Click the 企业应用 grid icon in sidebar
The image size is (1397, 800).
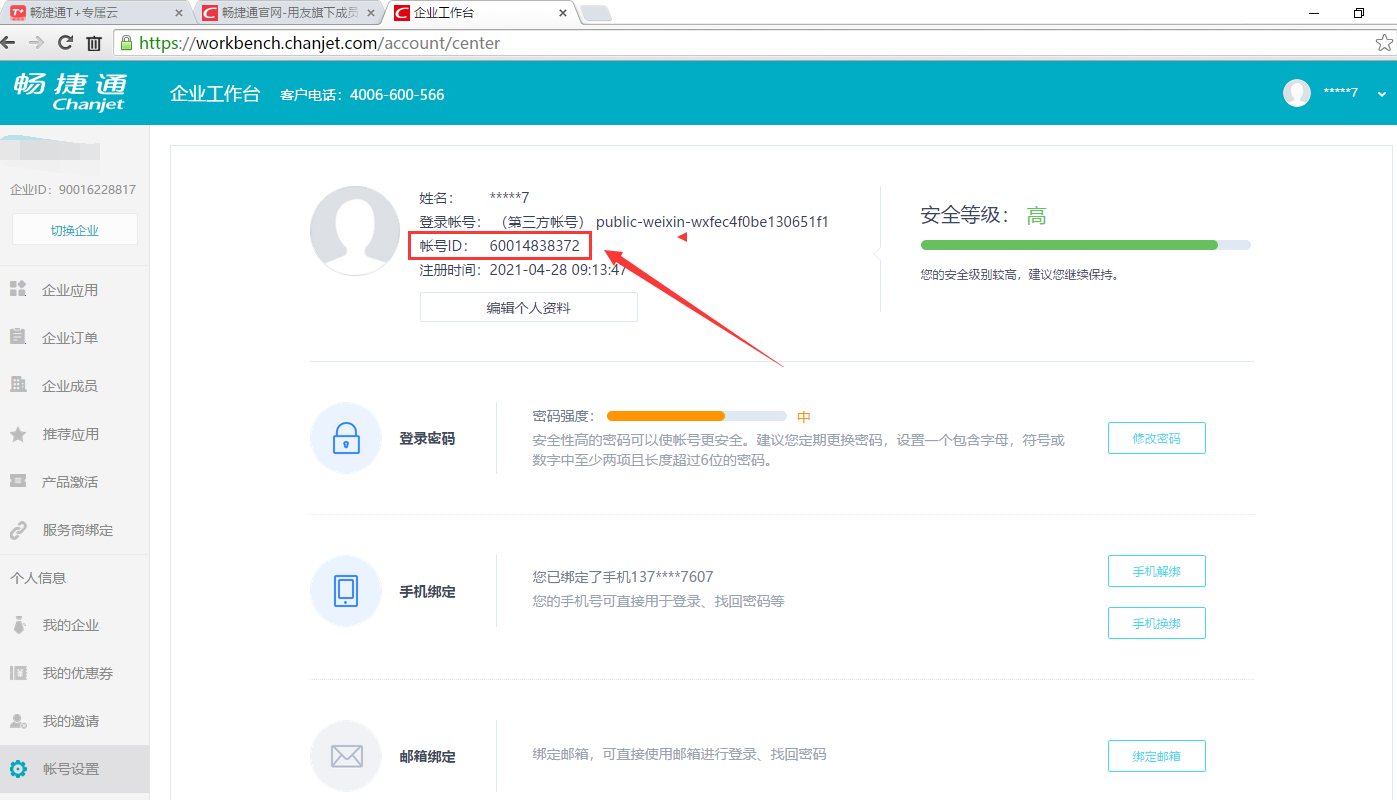(x=18, y=289)
